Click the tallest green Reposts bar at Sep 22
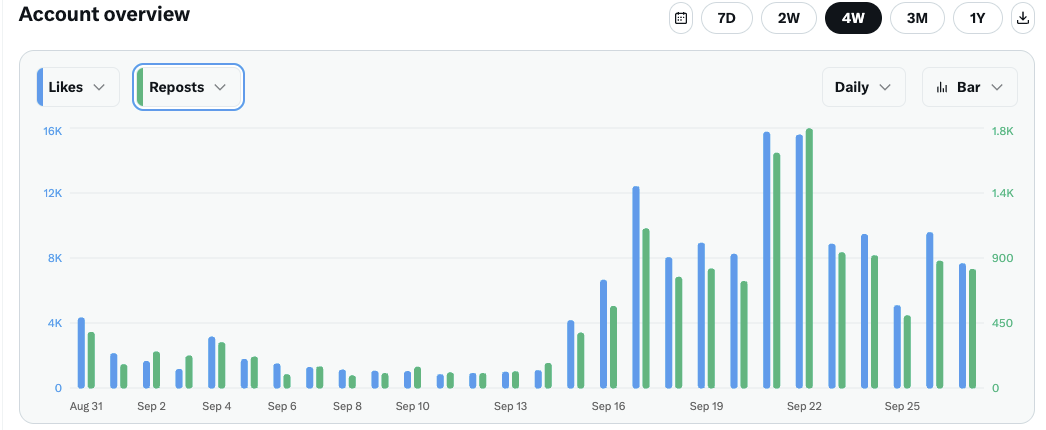This screenshot has width=1046, height=430. [809, 258]
